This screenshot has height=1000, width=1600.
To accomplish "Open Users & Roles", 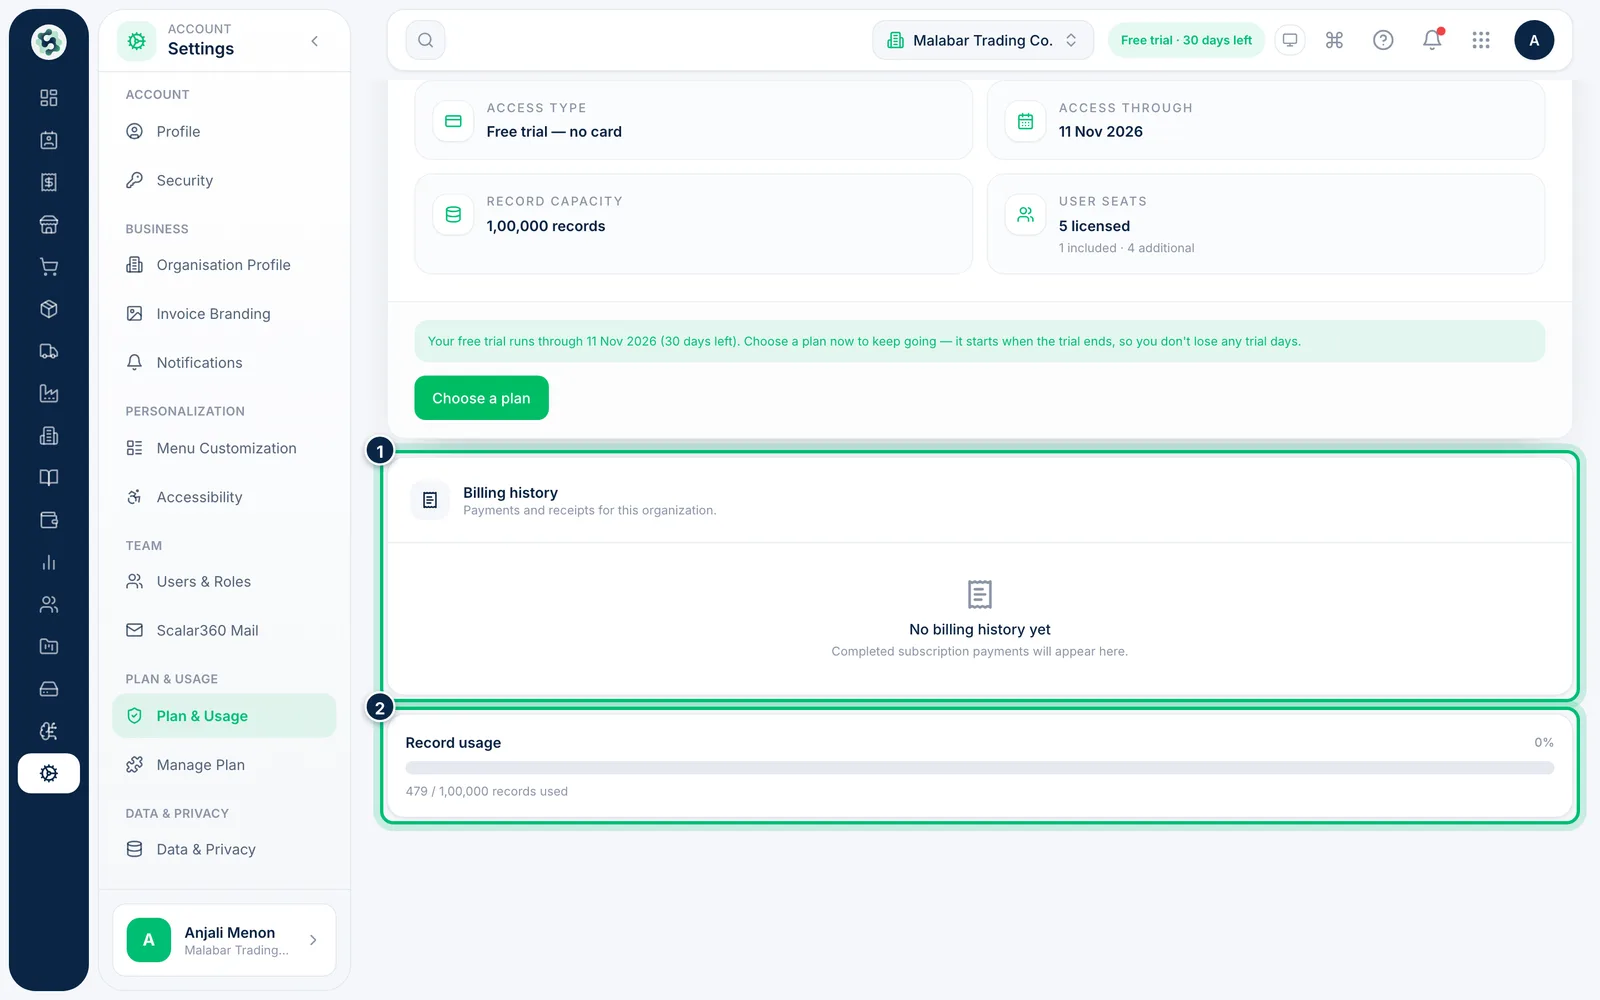I will [x=224, y=582].
